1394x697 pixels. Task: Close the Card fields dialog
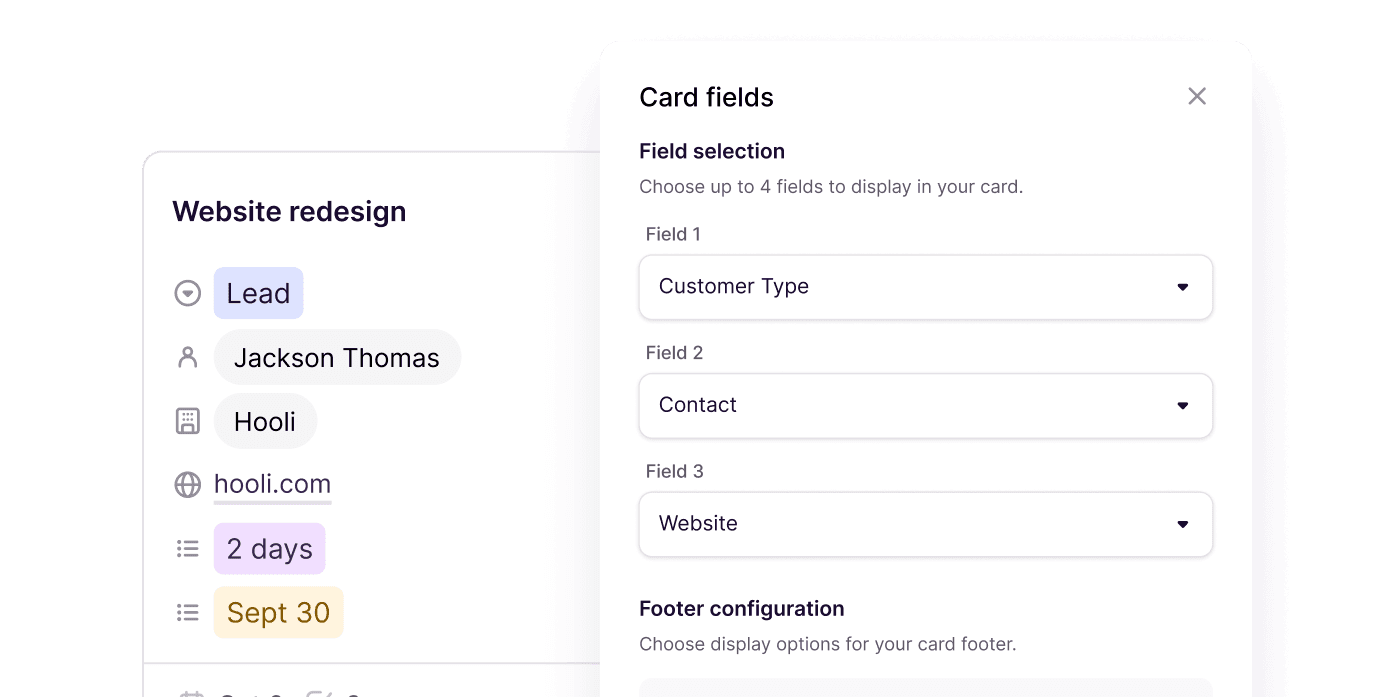click(1196, 96)
